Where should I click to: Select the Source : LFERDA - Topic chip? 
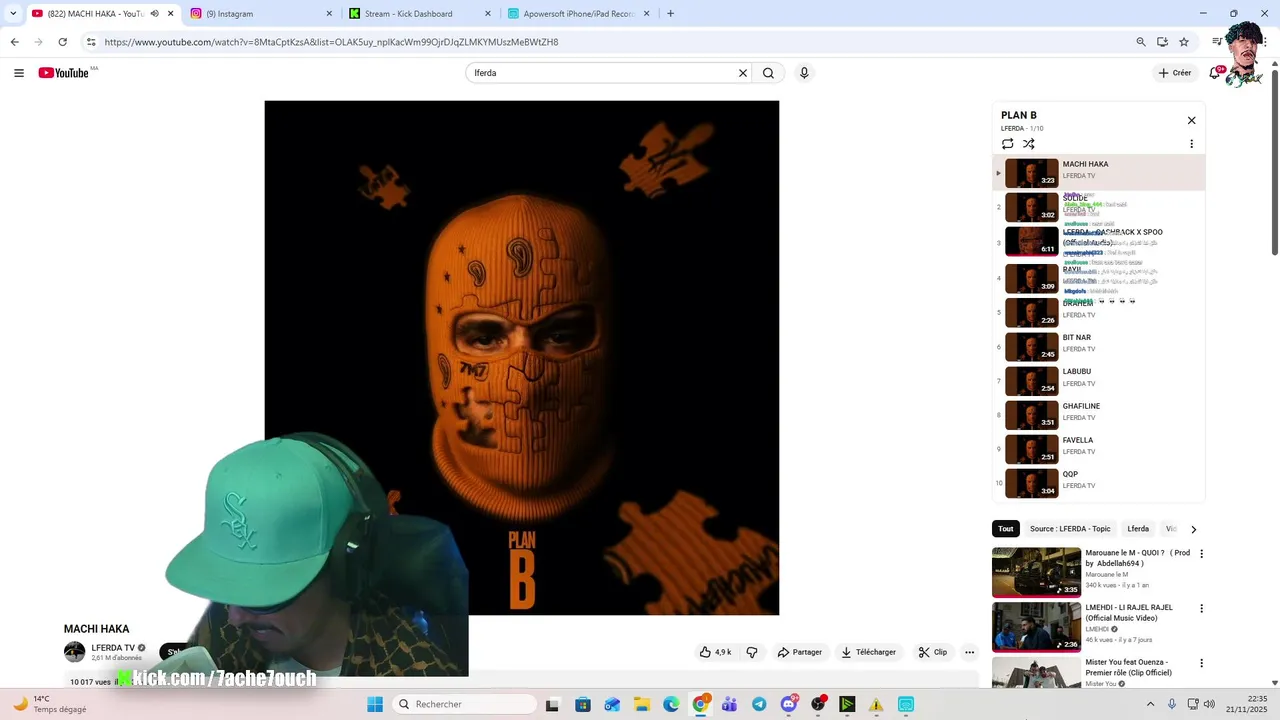[x=1070, y=529]
